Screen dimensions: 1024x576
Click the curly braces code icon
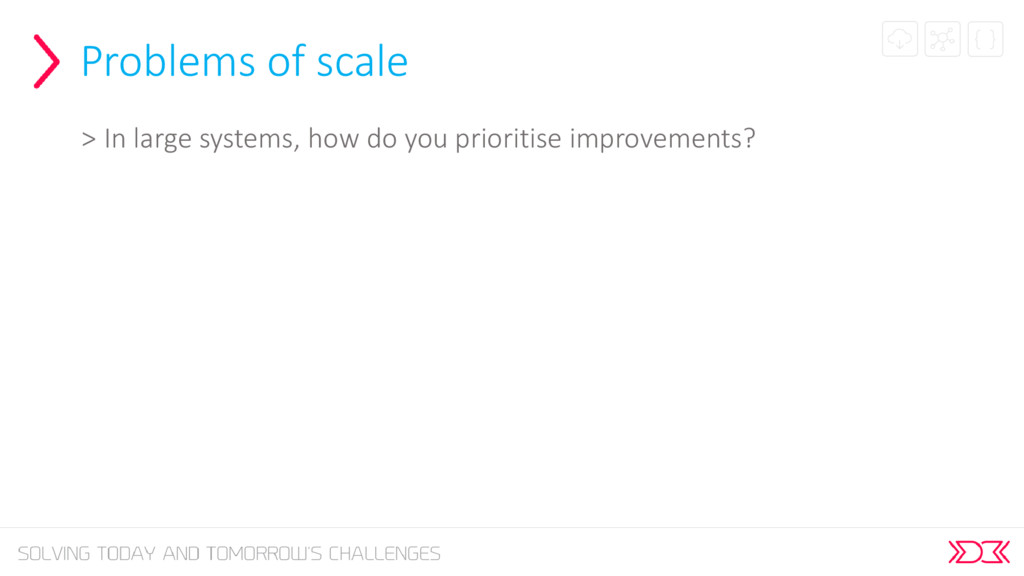[985, 39]
